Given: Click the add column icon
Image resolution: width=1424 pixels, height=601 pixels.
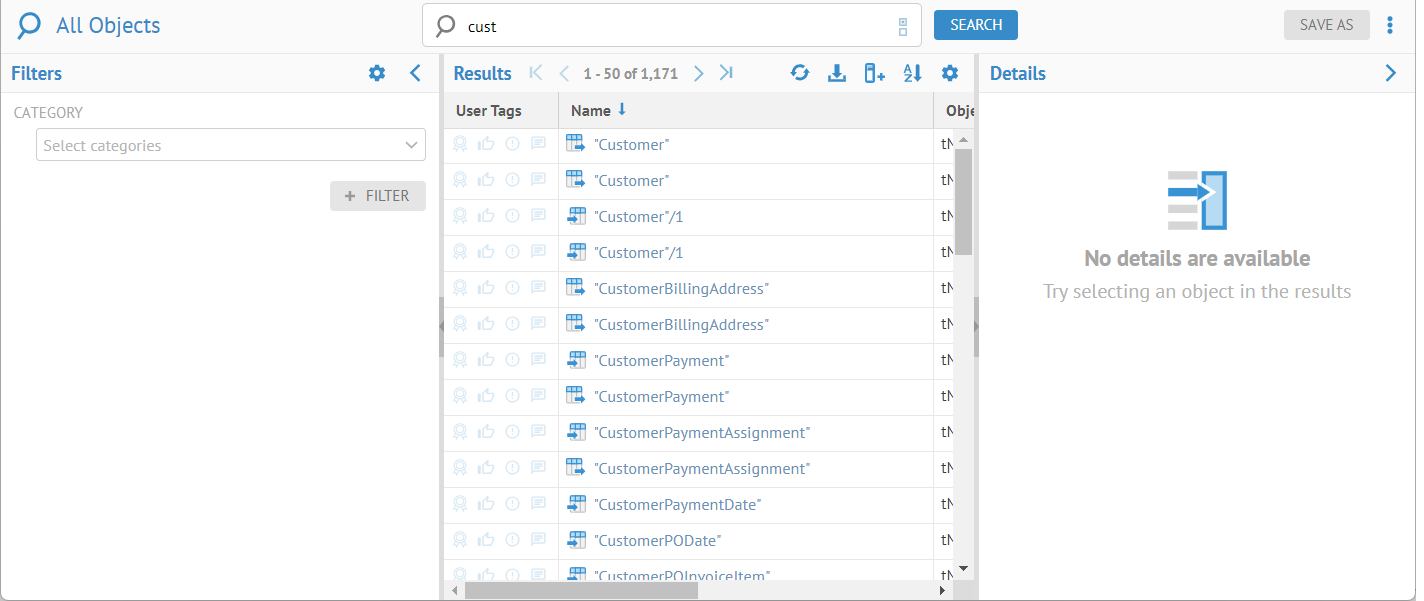Looking at the screenshot, I should 874,73.
